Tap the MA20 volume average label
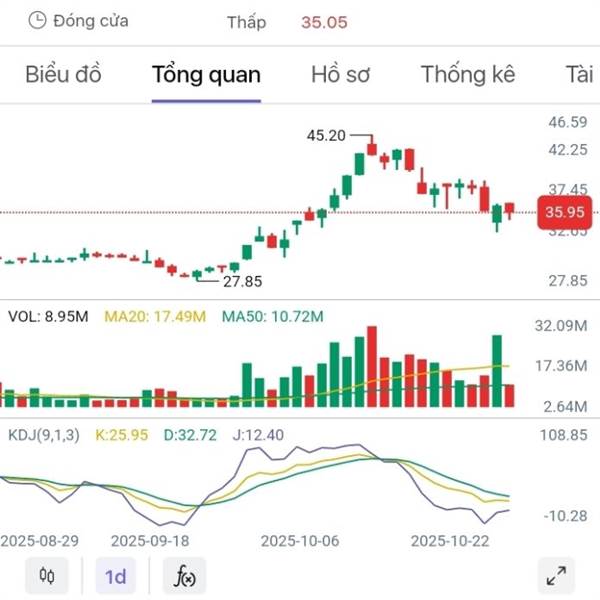 tap(156, 317)
